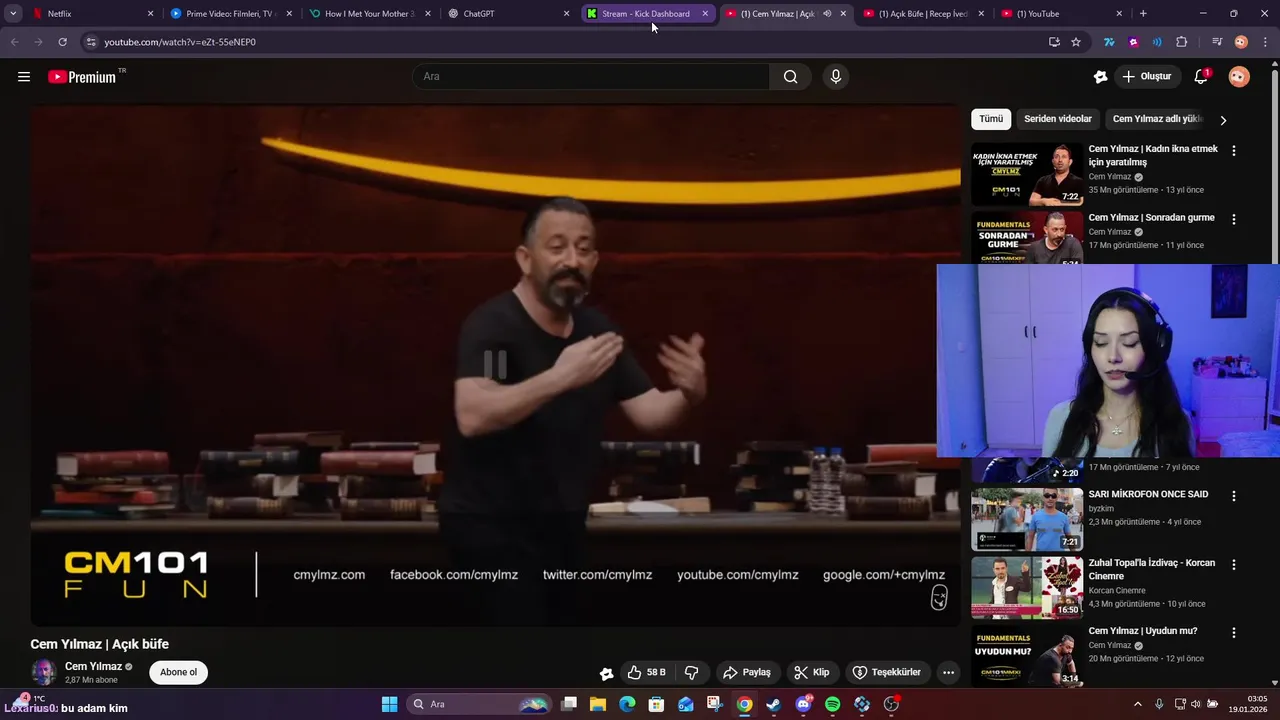This screenshot has height=720, width=1280.
Task: Open options for SARI MİKROFON ONCE SAID
Action: tap(1233, 496)
